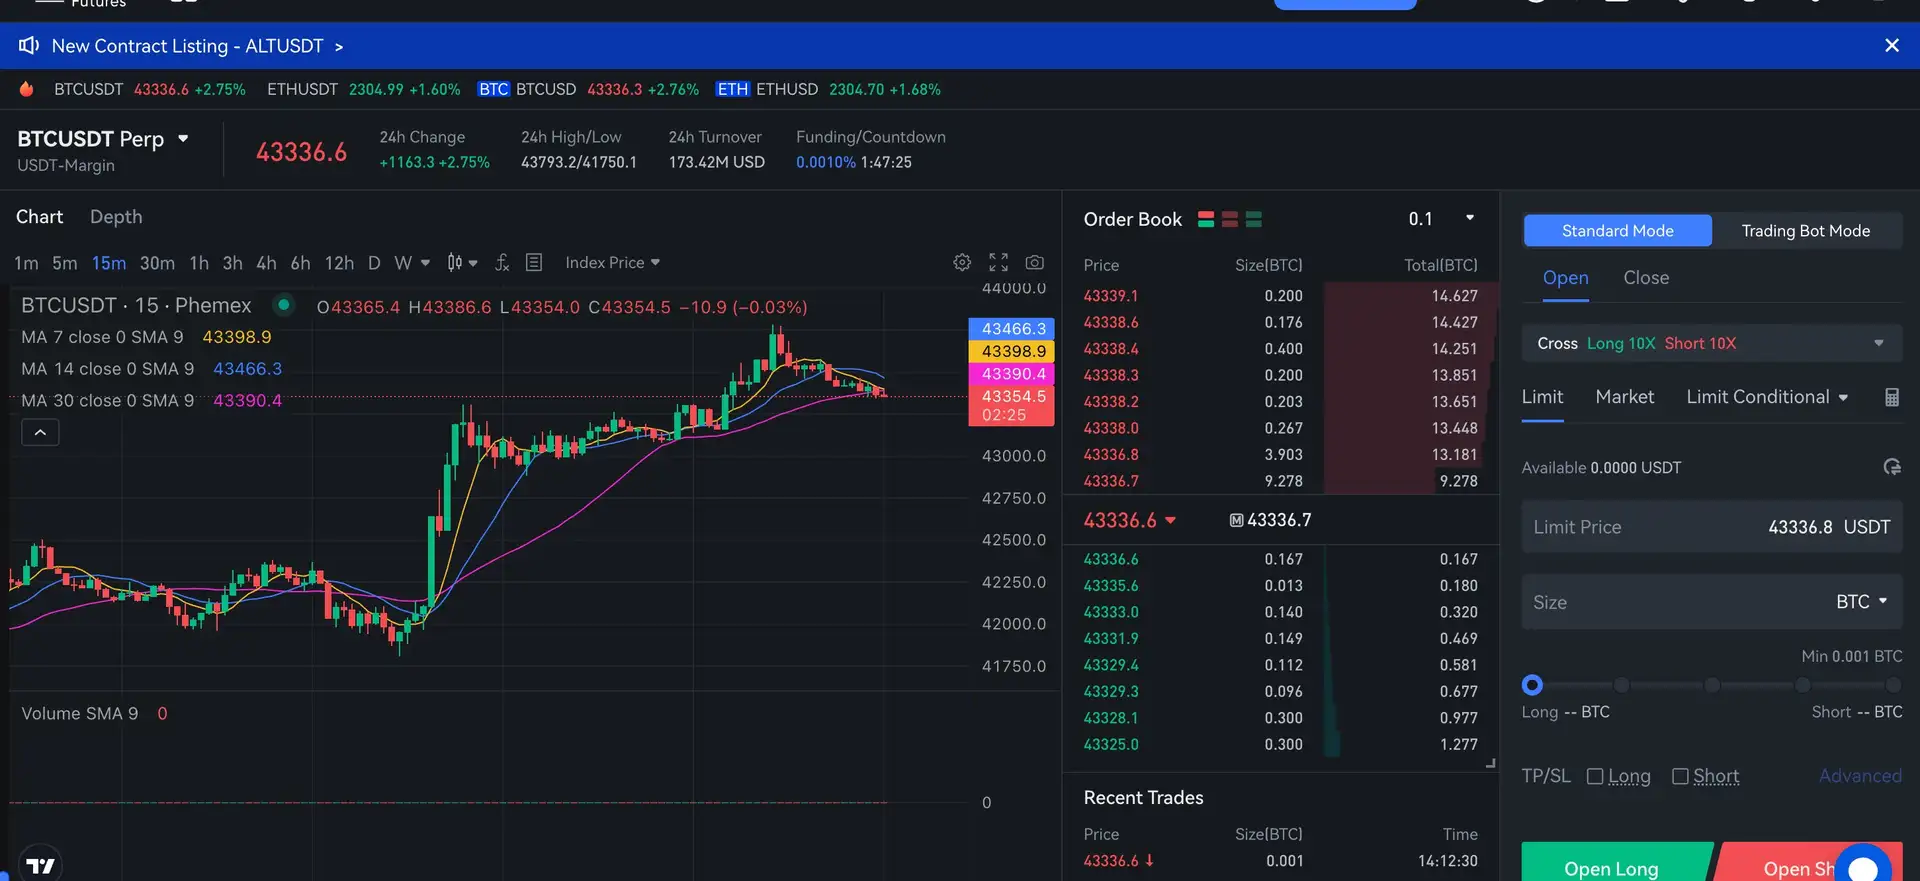The height and width of the screenshot is (881, 1920).
Task: Open the indicators fx icon
Action: click(502, 262)
